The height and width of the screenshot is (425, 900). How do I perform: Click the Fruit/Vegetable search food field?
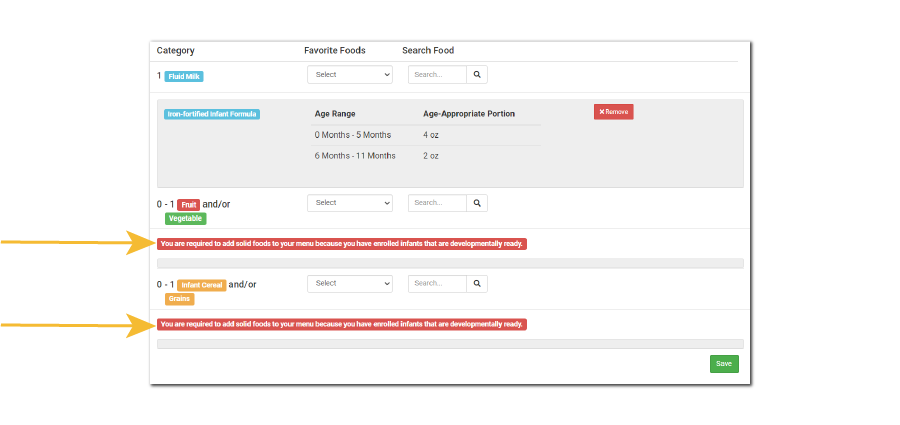[437, 203]
